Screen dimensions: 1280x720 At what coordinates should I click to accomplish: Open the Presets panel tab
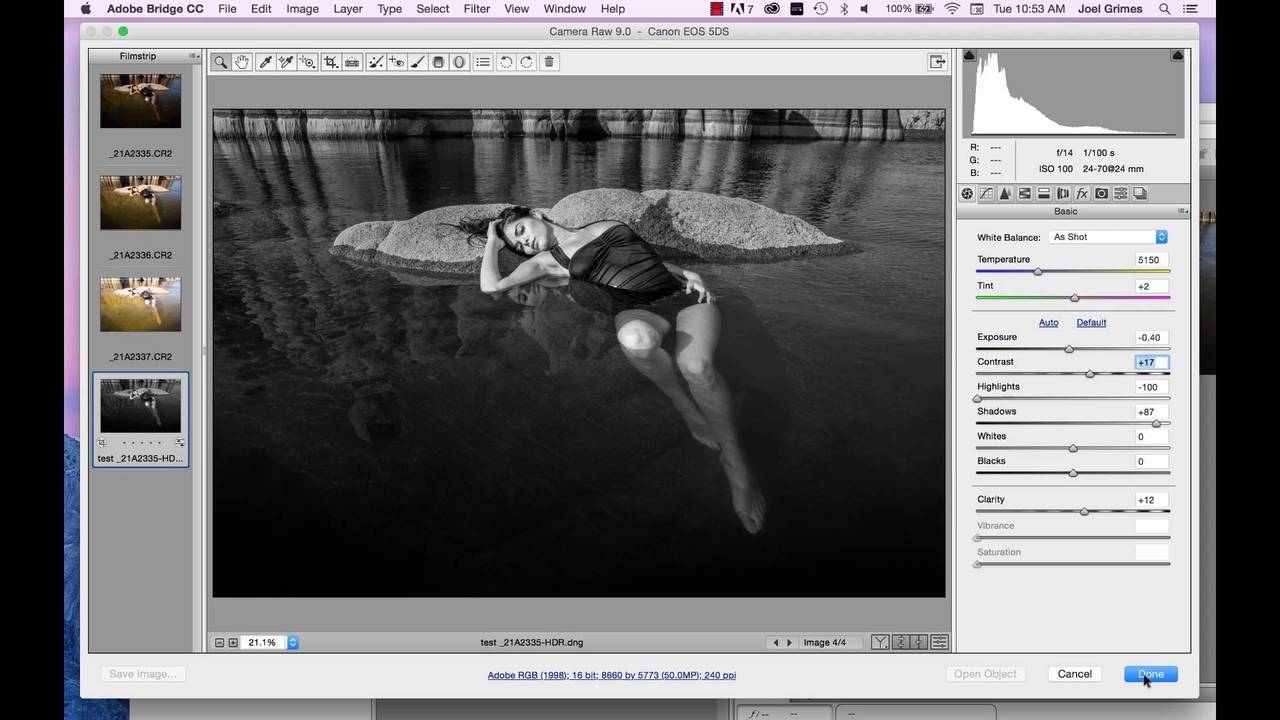(1121, 194)
